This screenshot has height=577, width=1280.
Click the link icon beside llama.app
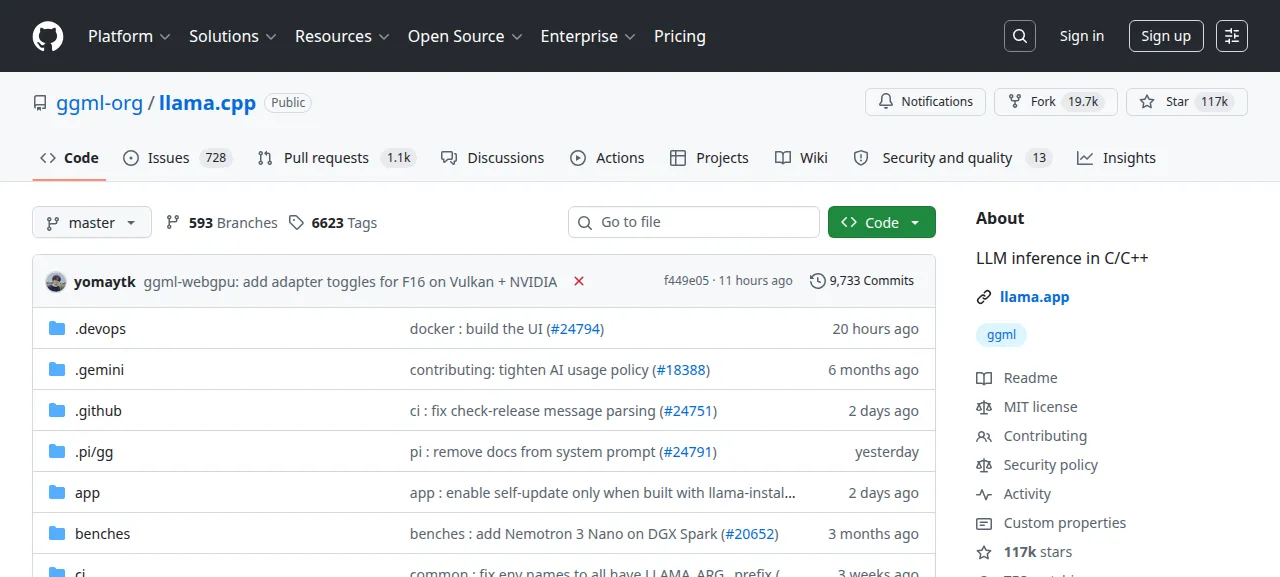[984, 297]
